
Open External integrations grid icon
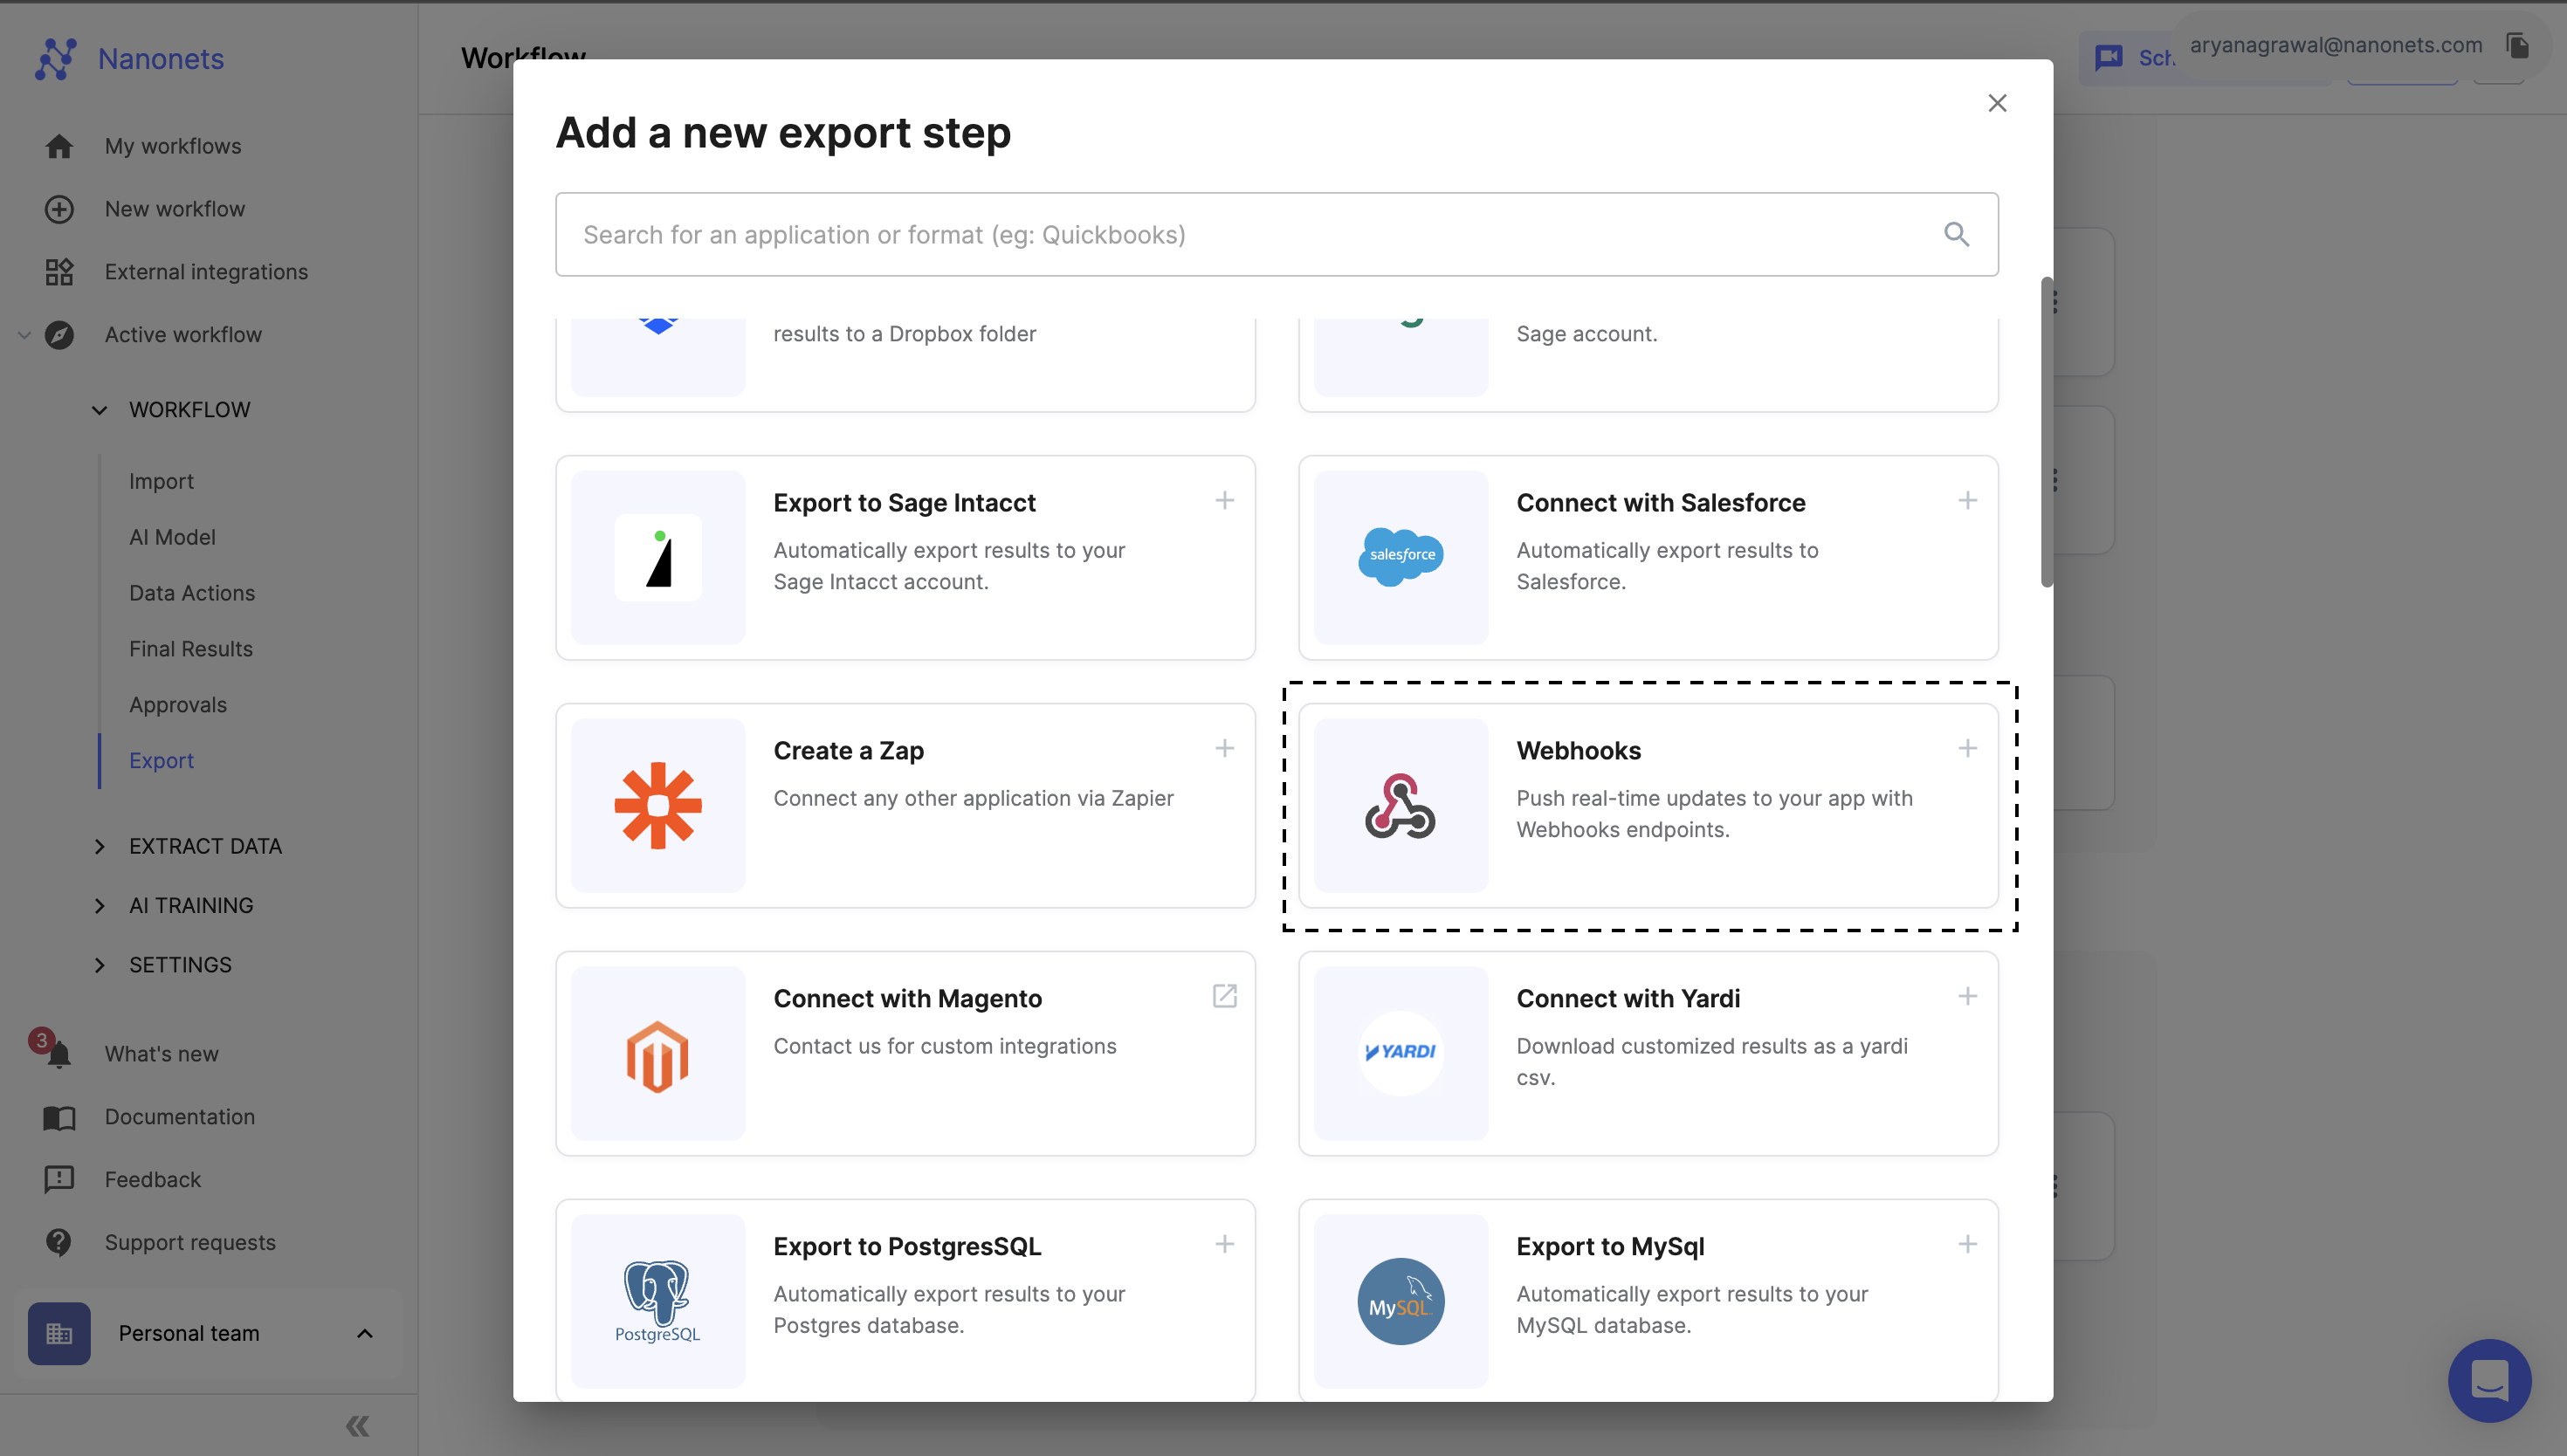[x=59, y=272]
